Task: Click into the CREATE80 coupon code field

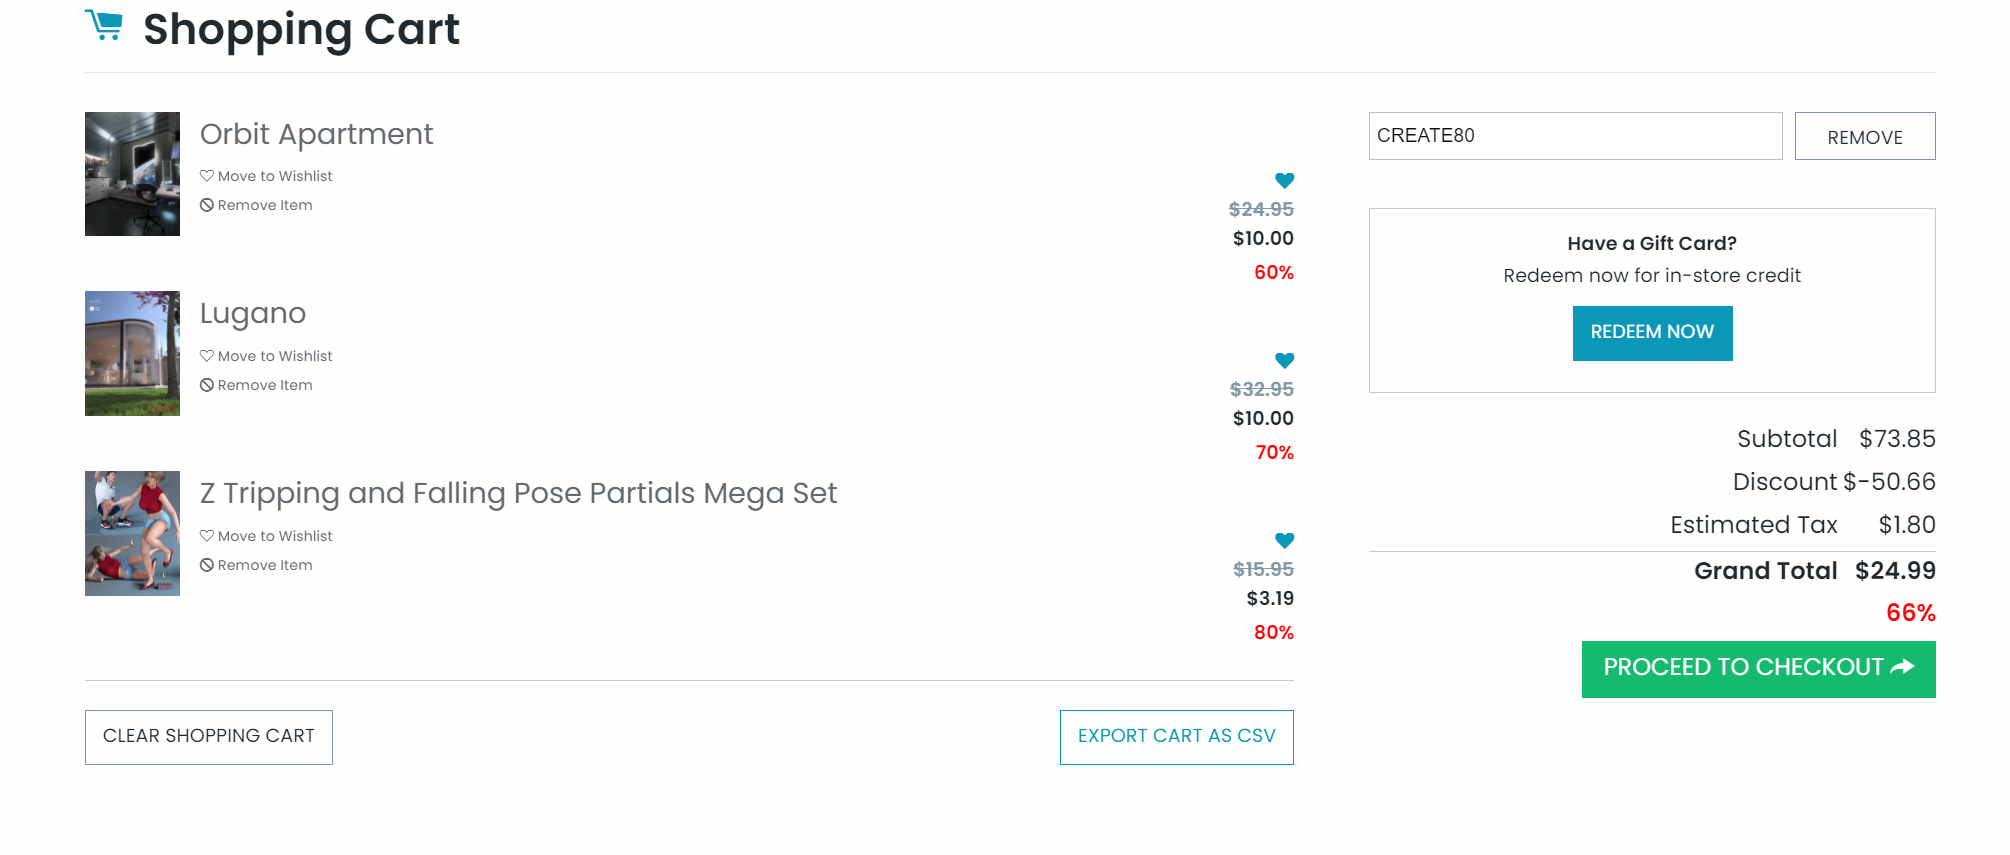Action: click(1574, 136)
